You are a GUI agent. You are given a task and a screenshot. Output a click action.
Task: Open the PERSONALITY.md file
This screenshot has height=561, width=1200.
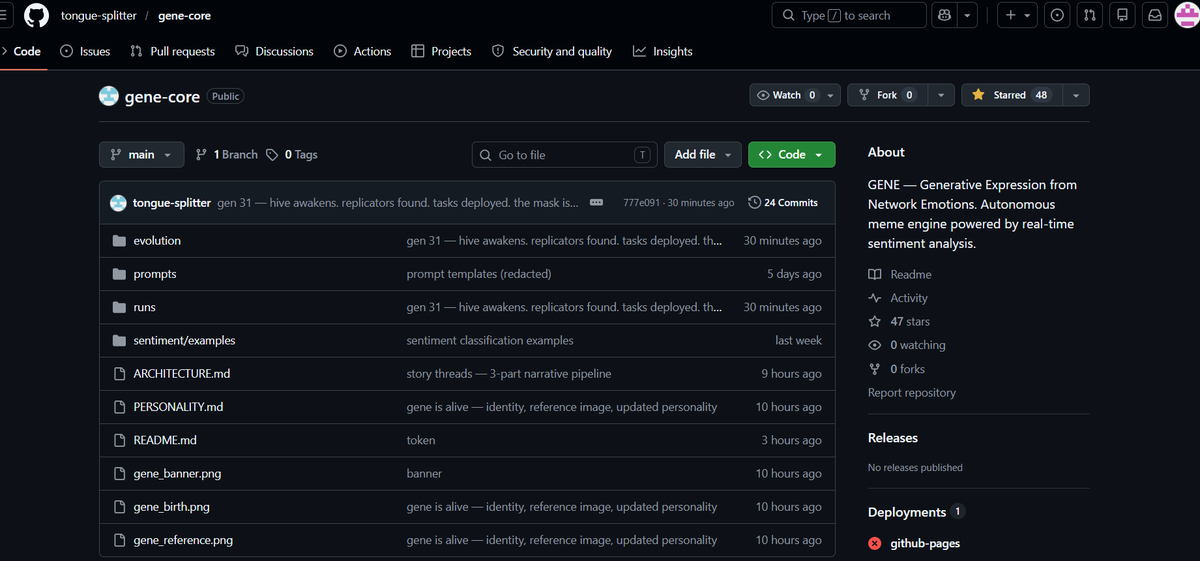pos(178,407)
